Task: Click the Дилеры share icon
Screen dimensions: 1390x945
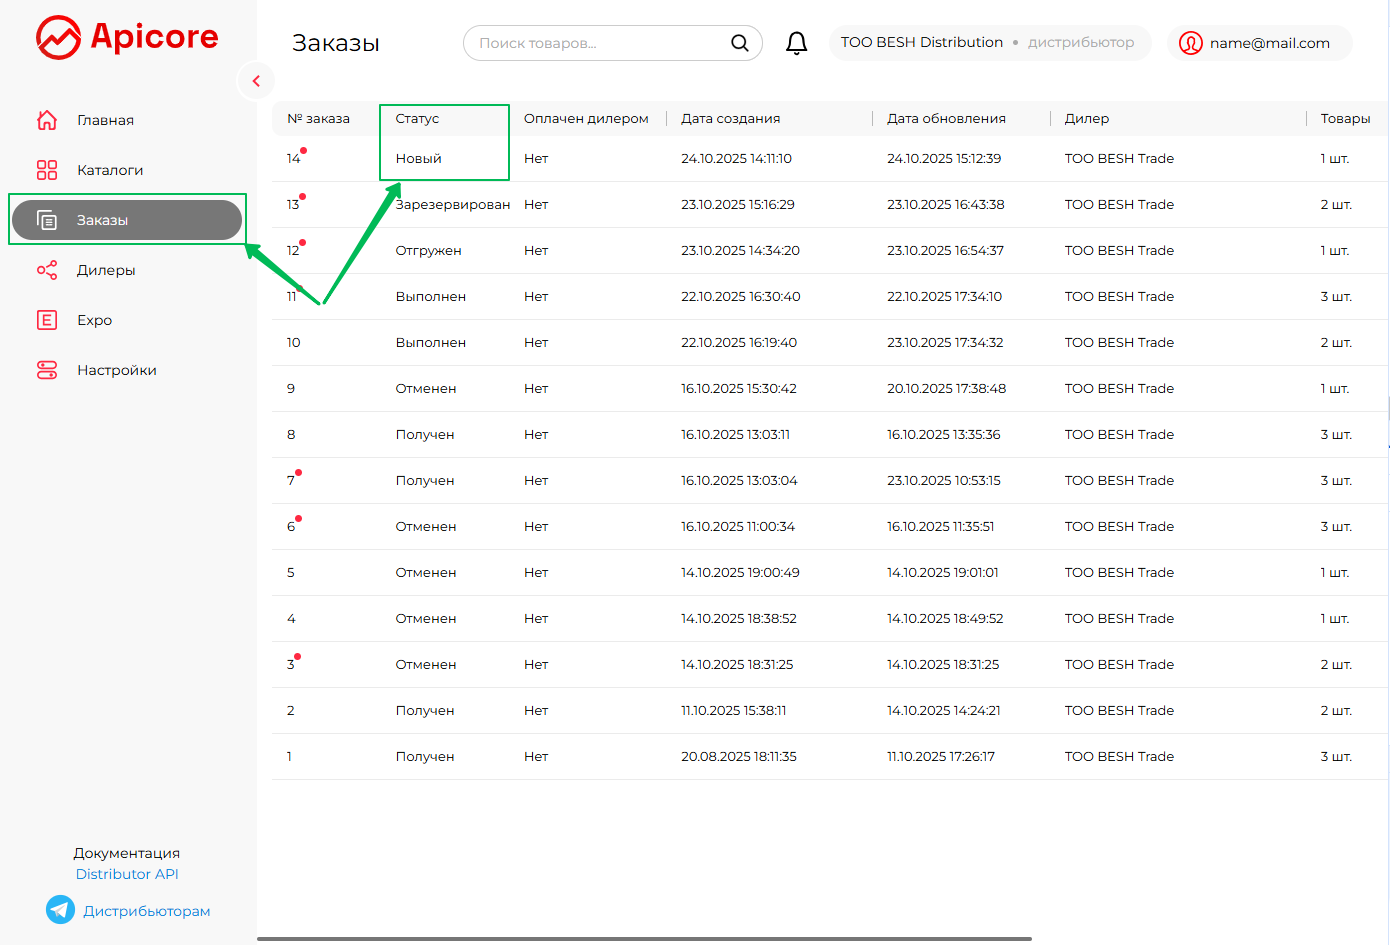Action: [x=47, y=270]
